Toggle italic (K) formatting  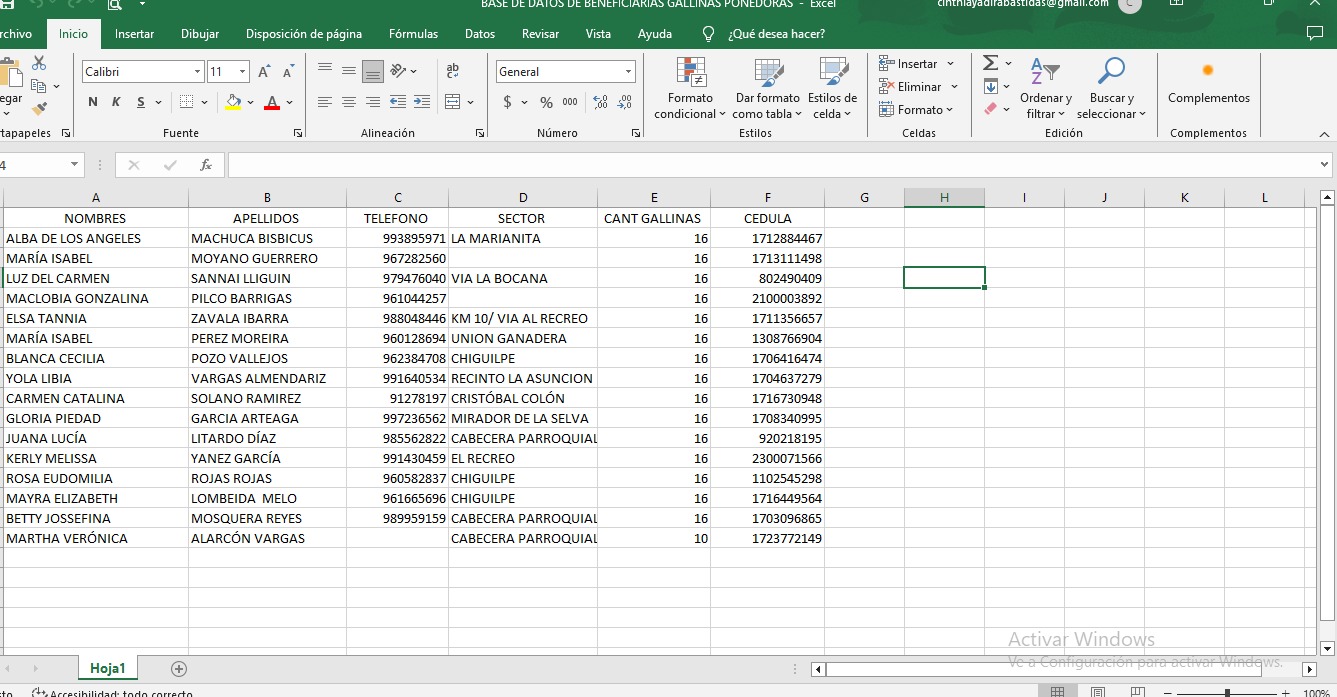(116, 102)
